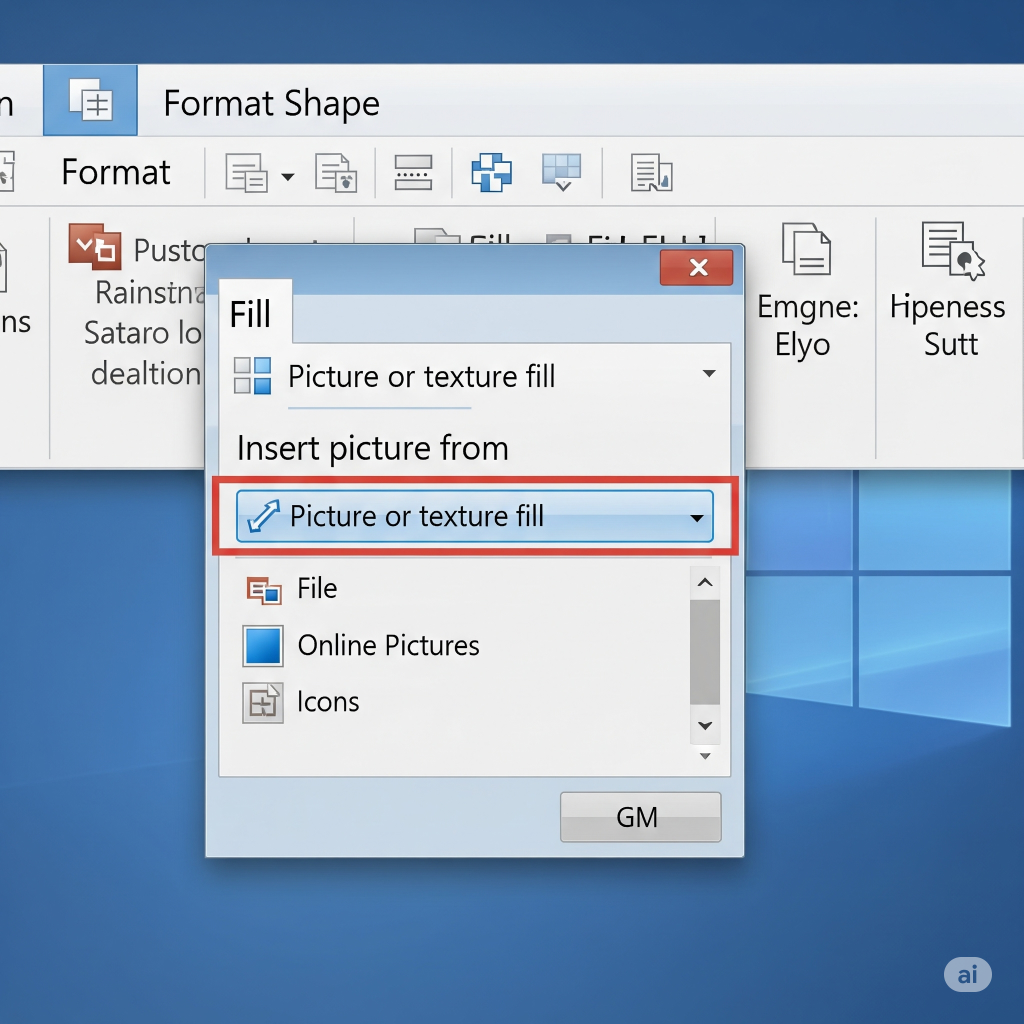Close the Fill dialog with red X
The width and height of the screenshot is (1024, 1024).
(x=697, y=267)
